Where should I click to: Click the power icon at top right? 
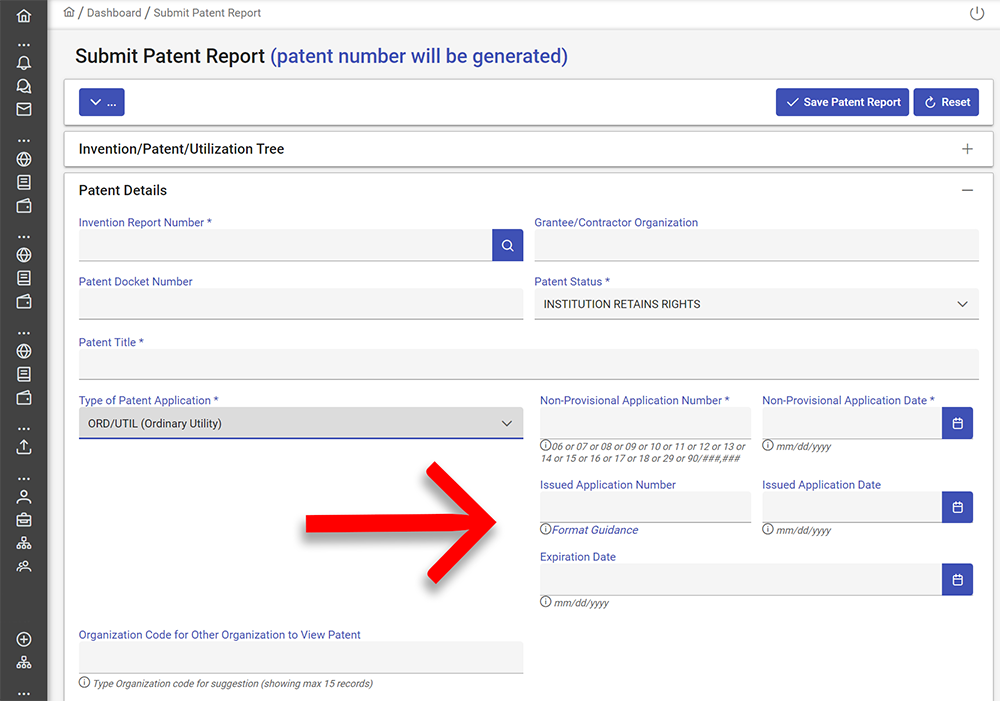pos(977,13)
